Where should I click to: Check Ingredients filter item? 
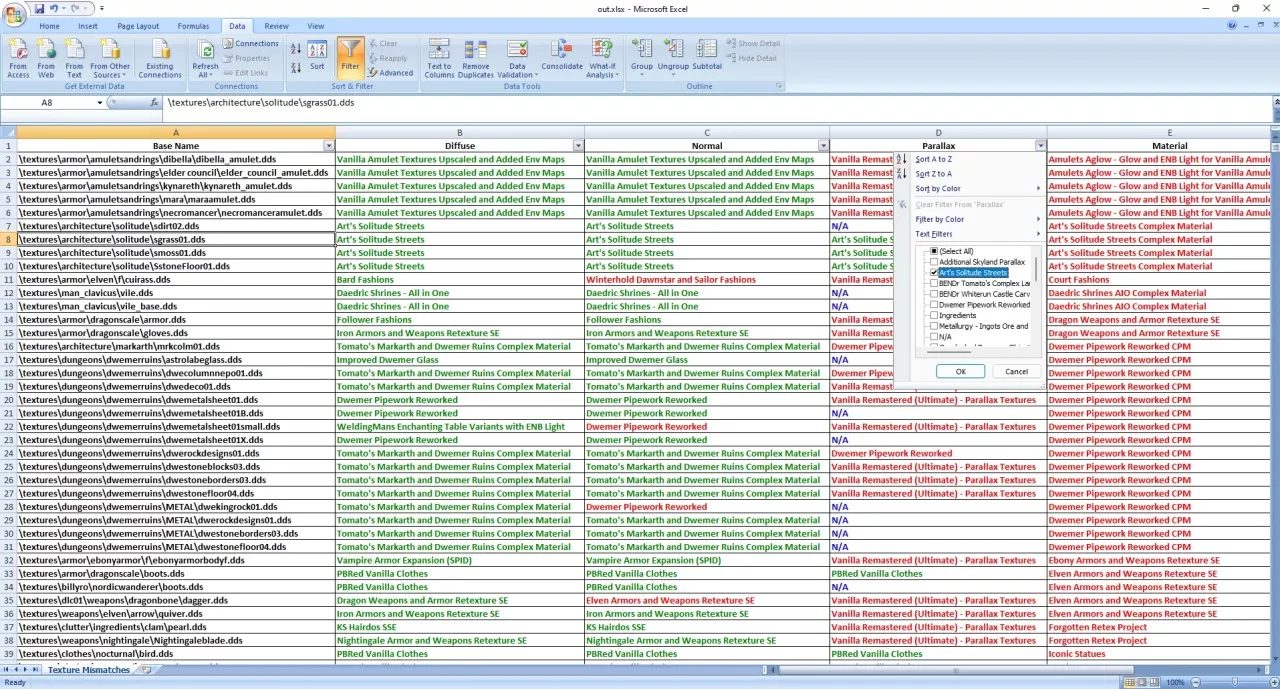[934, 315]
